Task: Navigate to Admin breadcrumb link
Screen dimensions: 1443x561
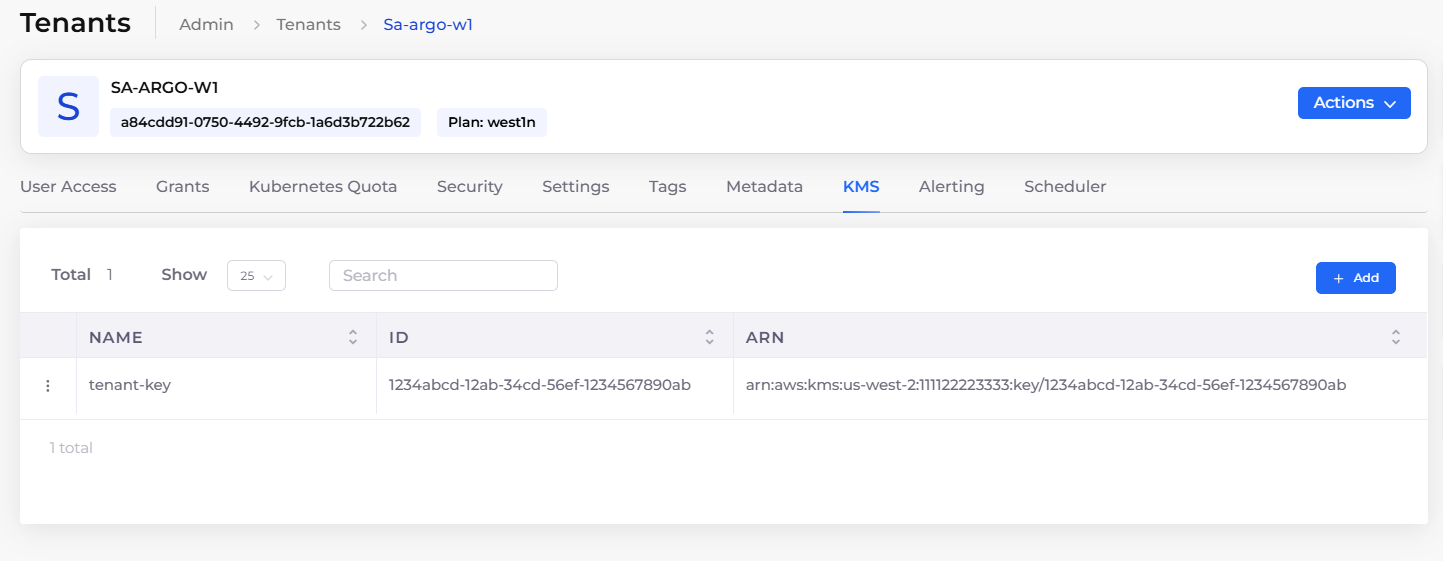Action: (x=206, y=25)
